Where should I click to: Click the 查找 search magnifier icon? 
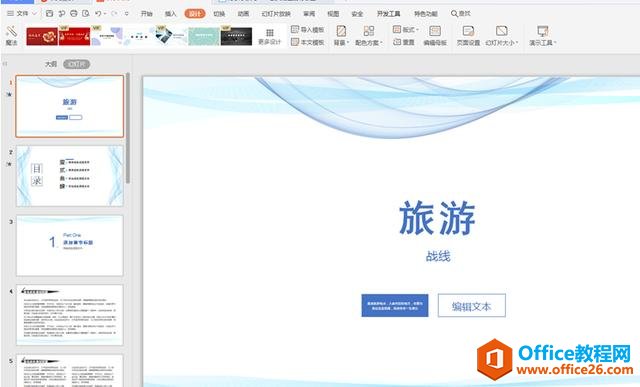click(454, 13)
